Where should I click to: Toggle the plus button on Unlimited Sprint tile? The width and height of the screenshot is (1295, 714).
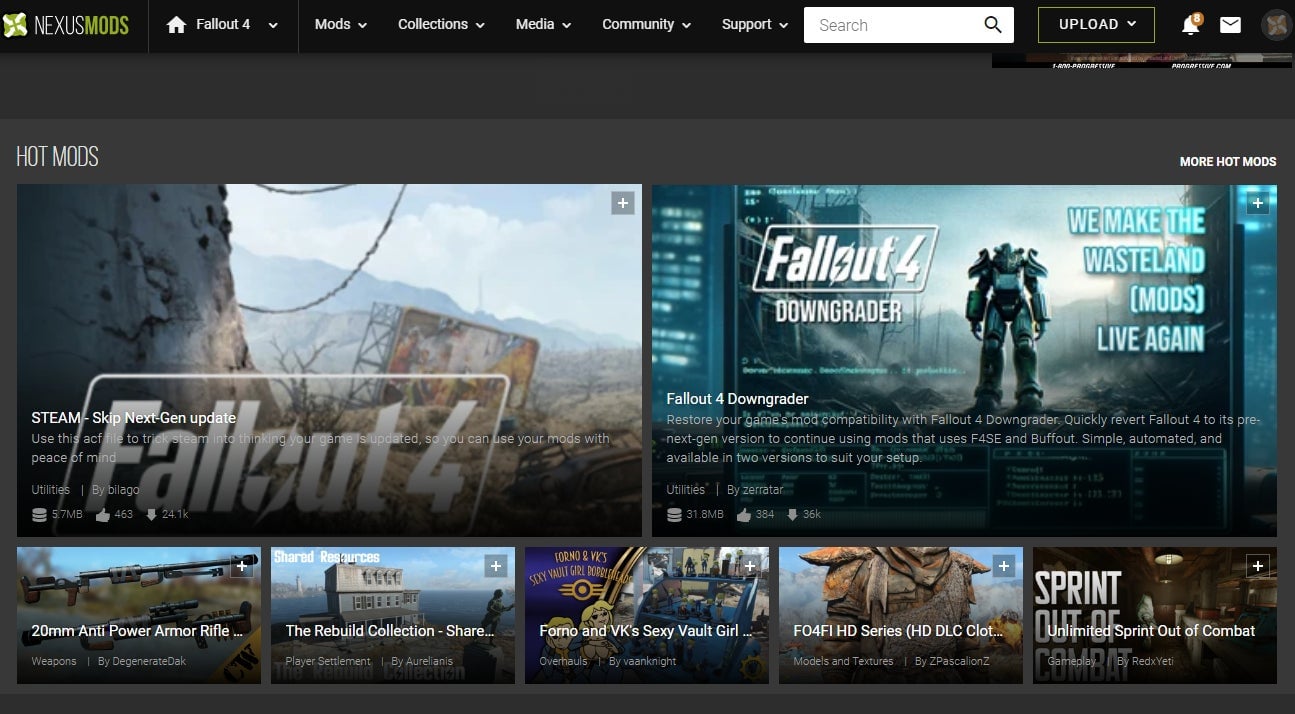click(1258, 565)
